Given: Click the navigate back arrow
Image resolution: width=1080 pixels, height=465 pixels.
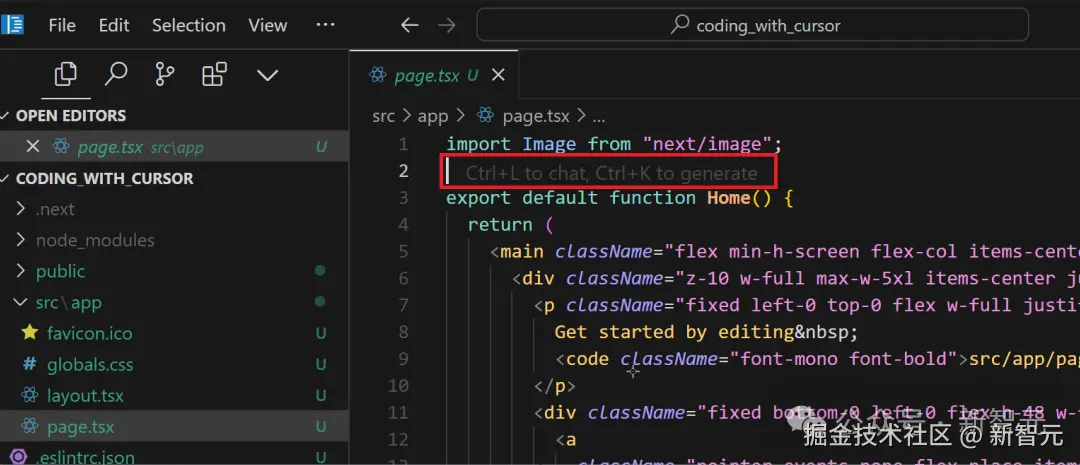Looking at the screenshot, I should pyautogui.click(x=409, y=25).
